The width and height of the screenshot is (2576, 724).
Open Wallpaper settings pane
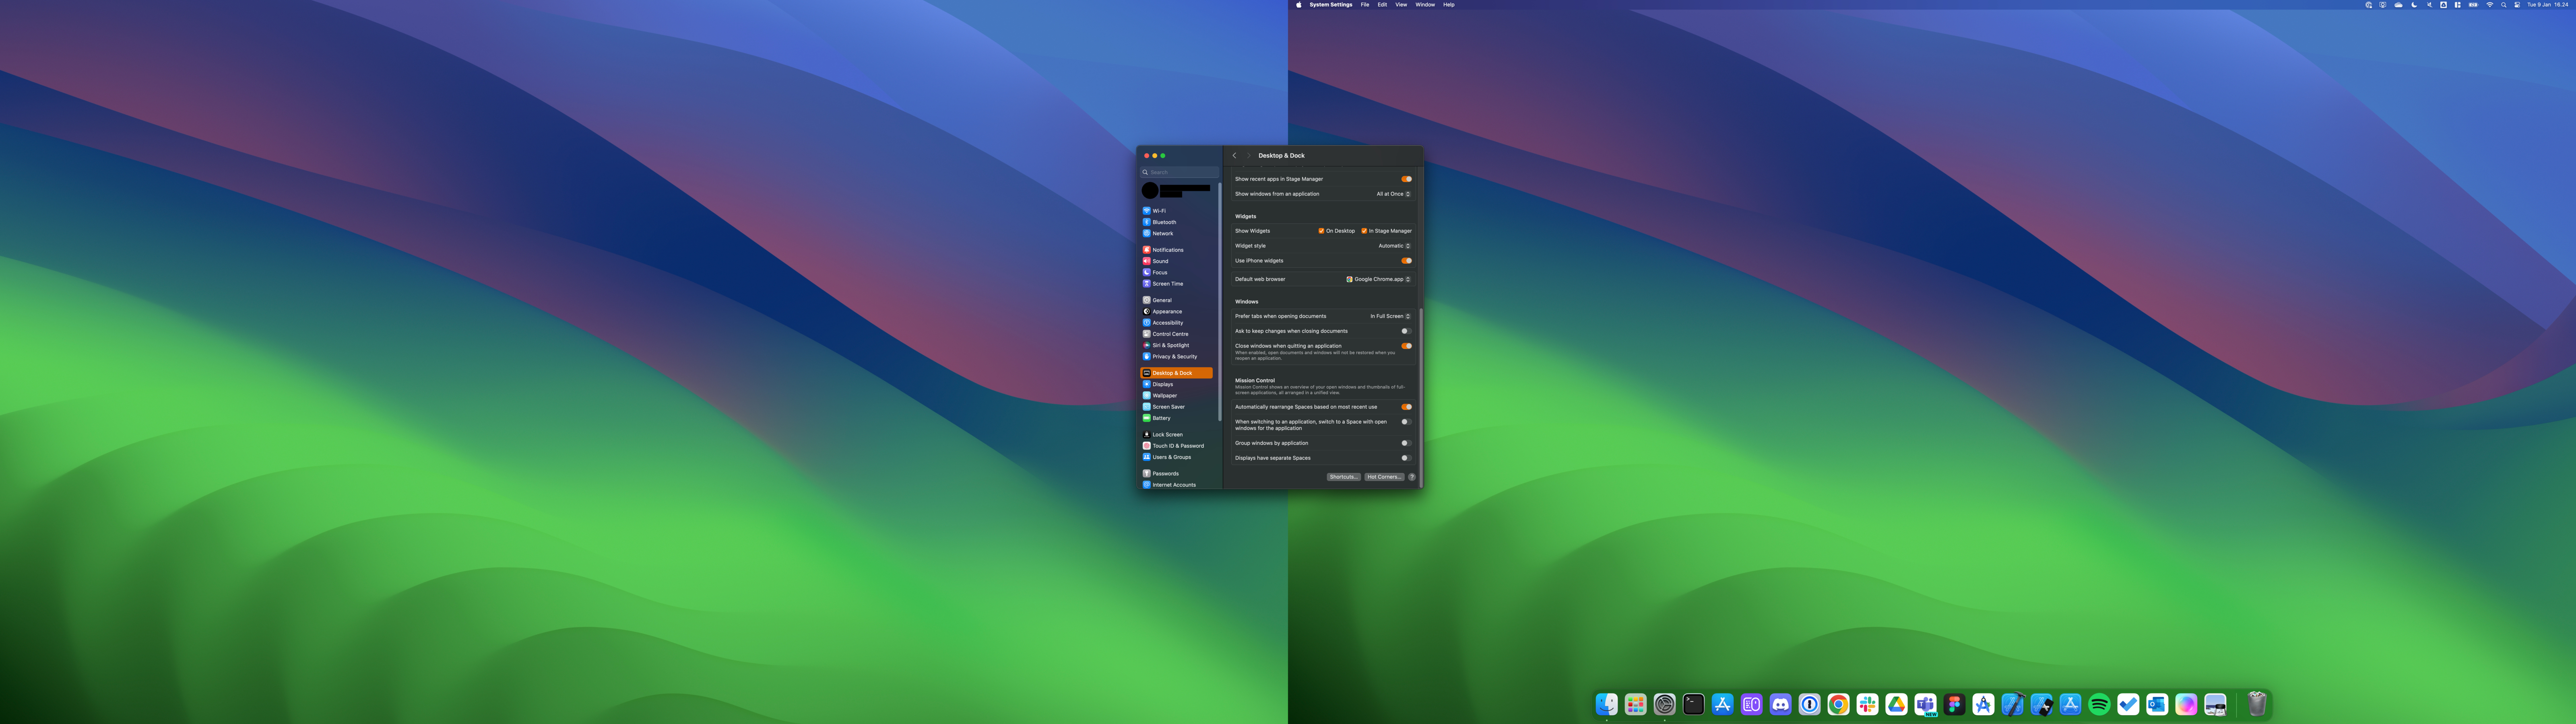tap(1164, 396)
